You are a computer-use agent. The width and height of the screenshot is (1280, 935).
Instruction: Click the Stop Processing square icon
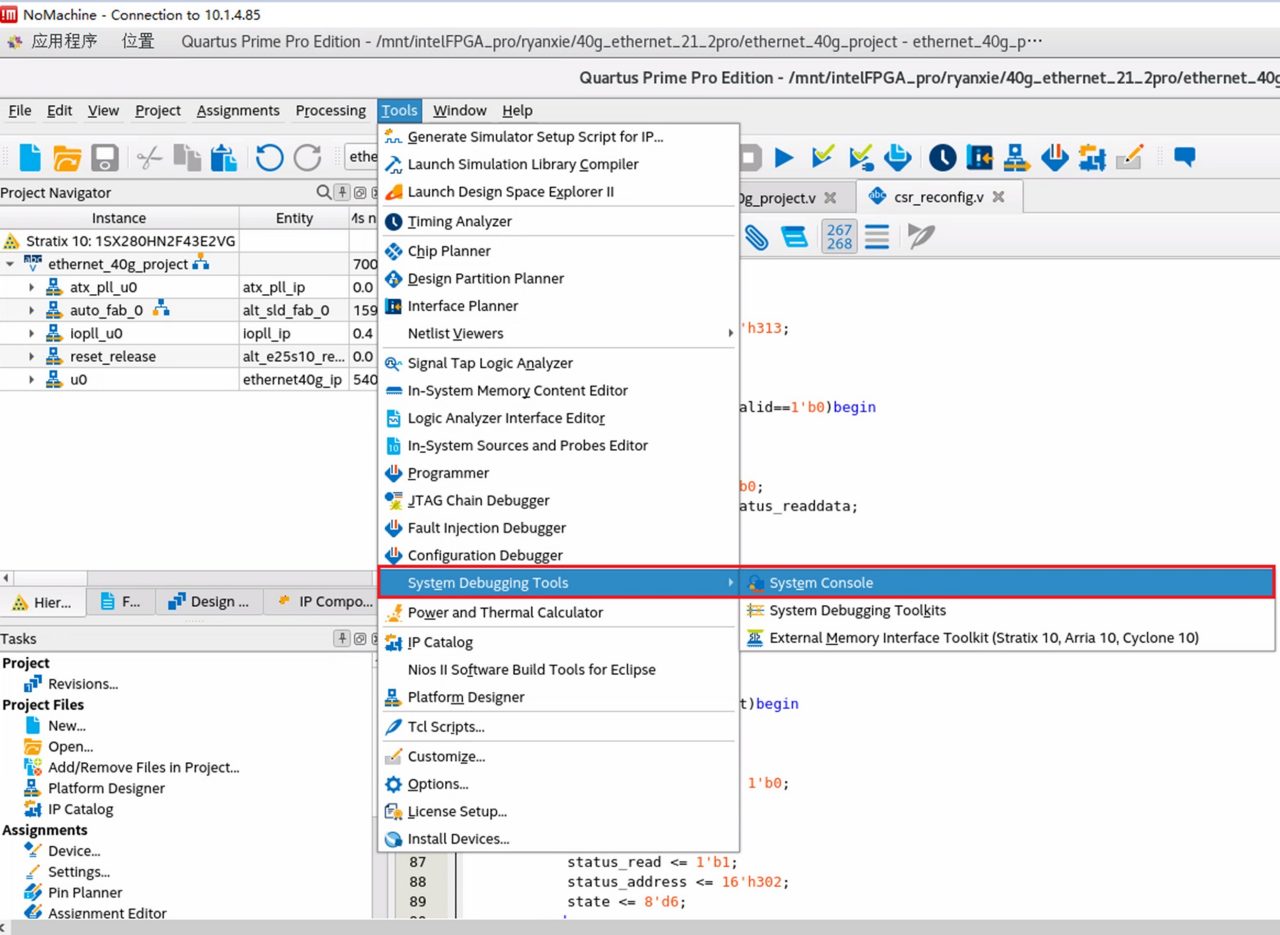(x=751, y=158)
